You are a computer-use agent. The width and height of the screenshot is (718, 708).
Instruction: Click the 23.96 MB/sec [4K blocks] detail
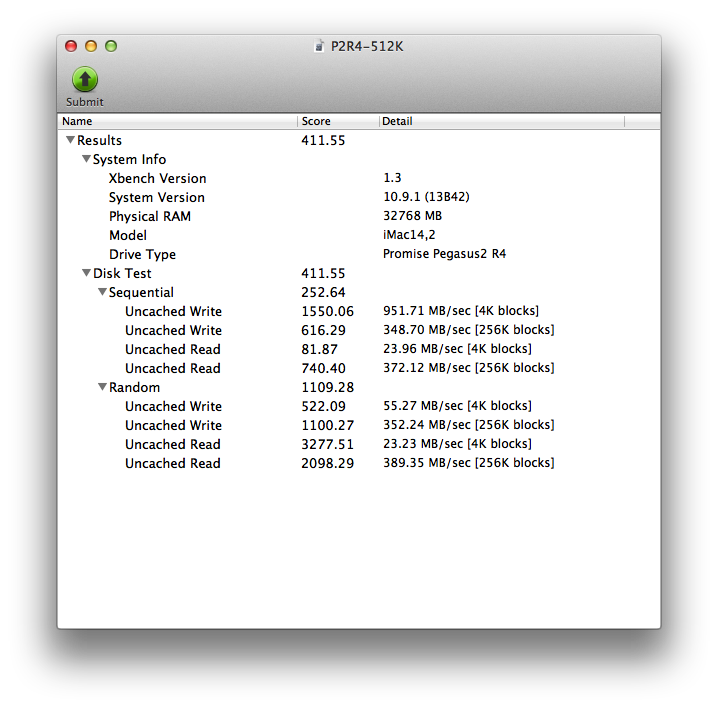point(457,349)
